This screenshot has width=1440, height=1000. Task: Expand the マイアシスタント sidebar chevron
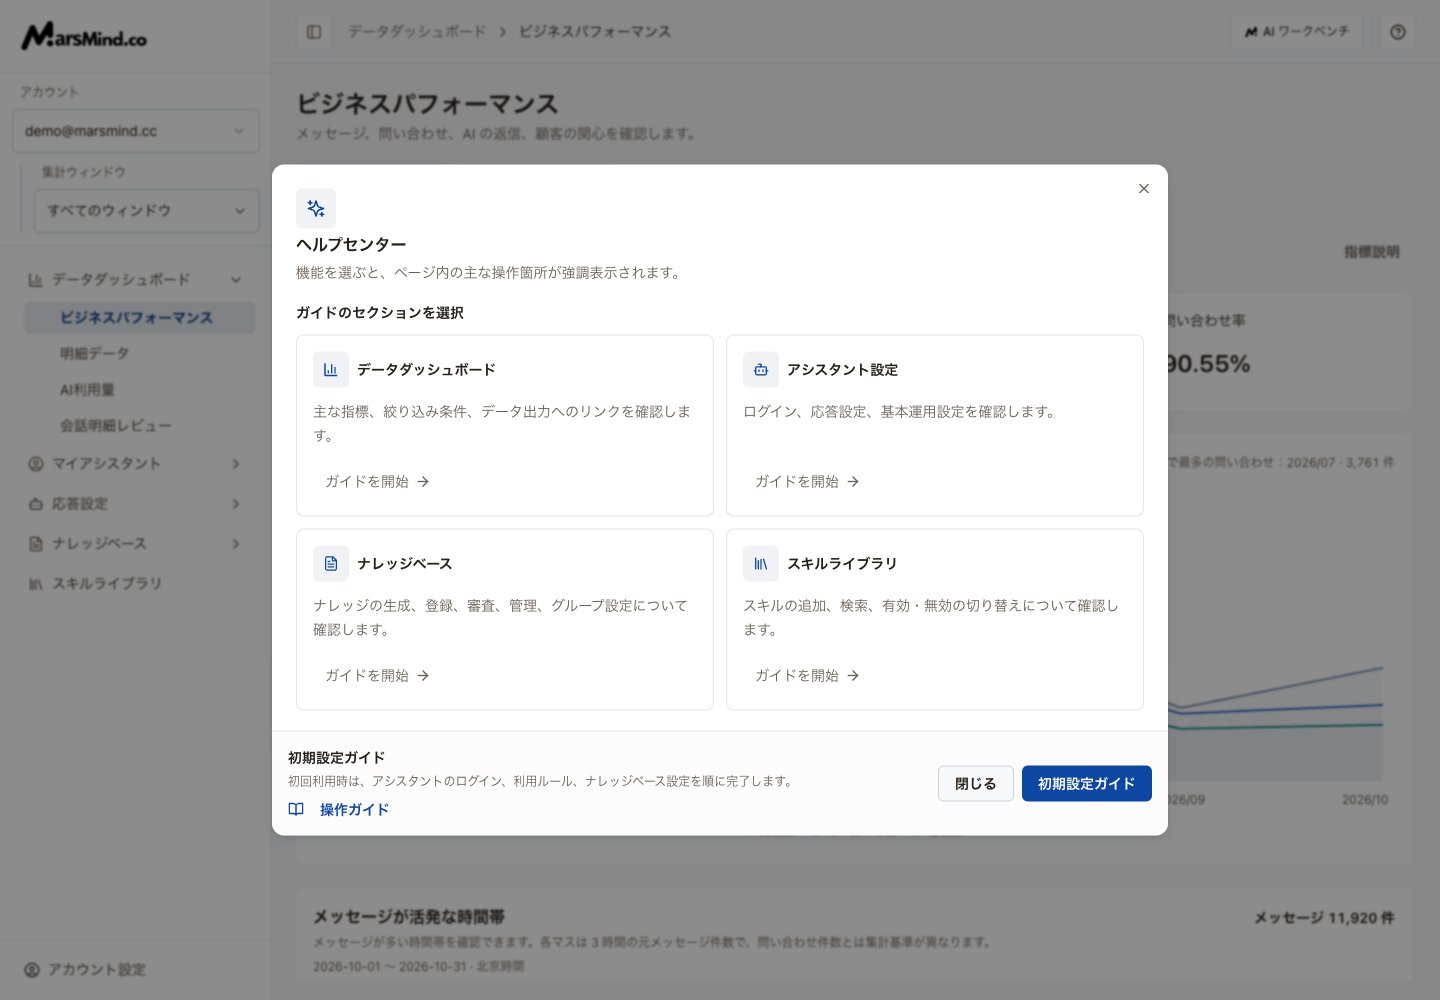tap(236, 464)
